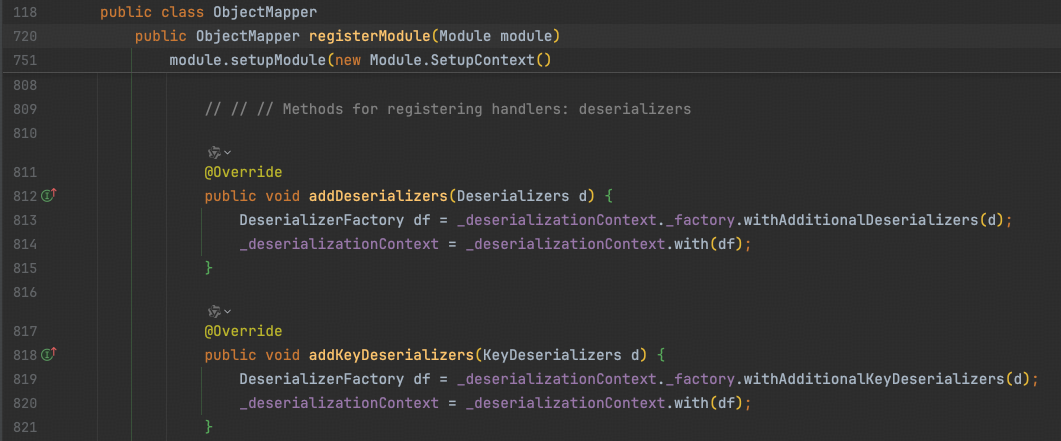Viewport: 1061px width, 441px height.
Task: Click the @Override annotation on line 811
Action: click(x=243, y=172)
